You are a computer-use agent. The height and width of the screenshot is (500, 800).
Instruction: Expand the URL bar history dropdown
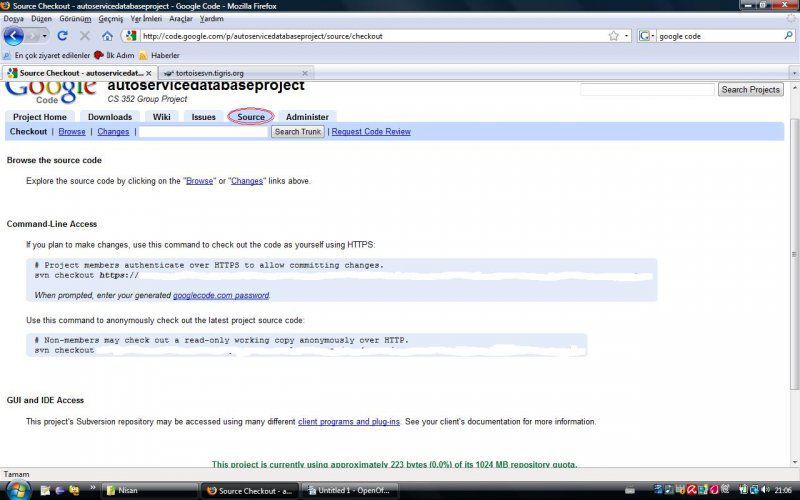(x=627, y=36)
